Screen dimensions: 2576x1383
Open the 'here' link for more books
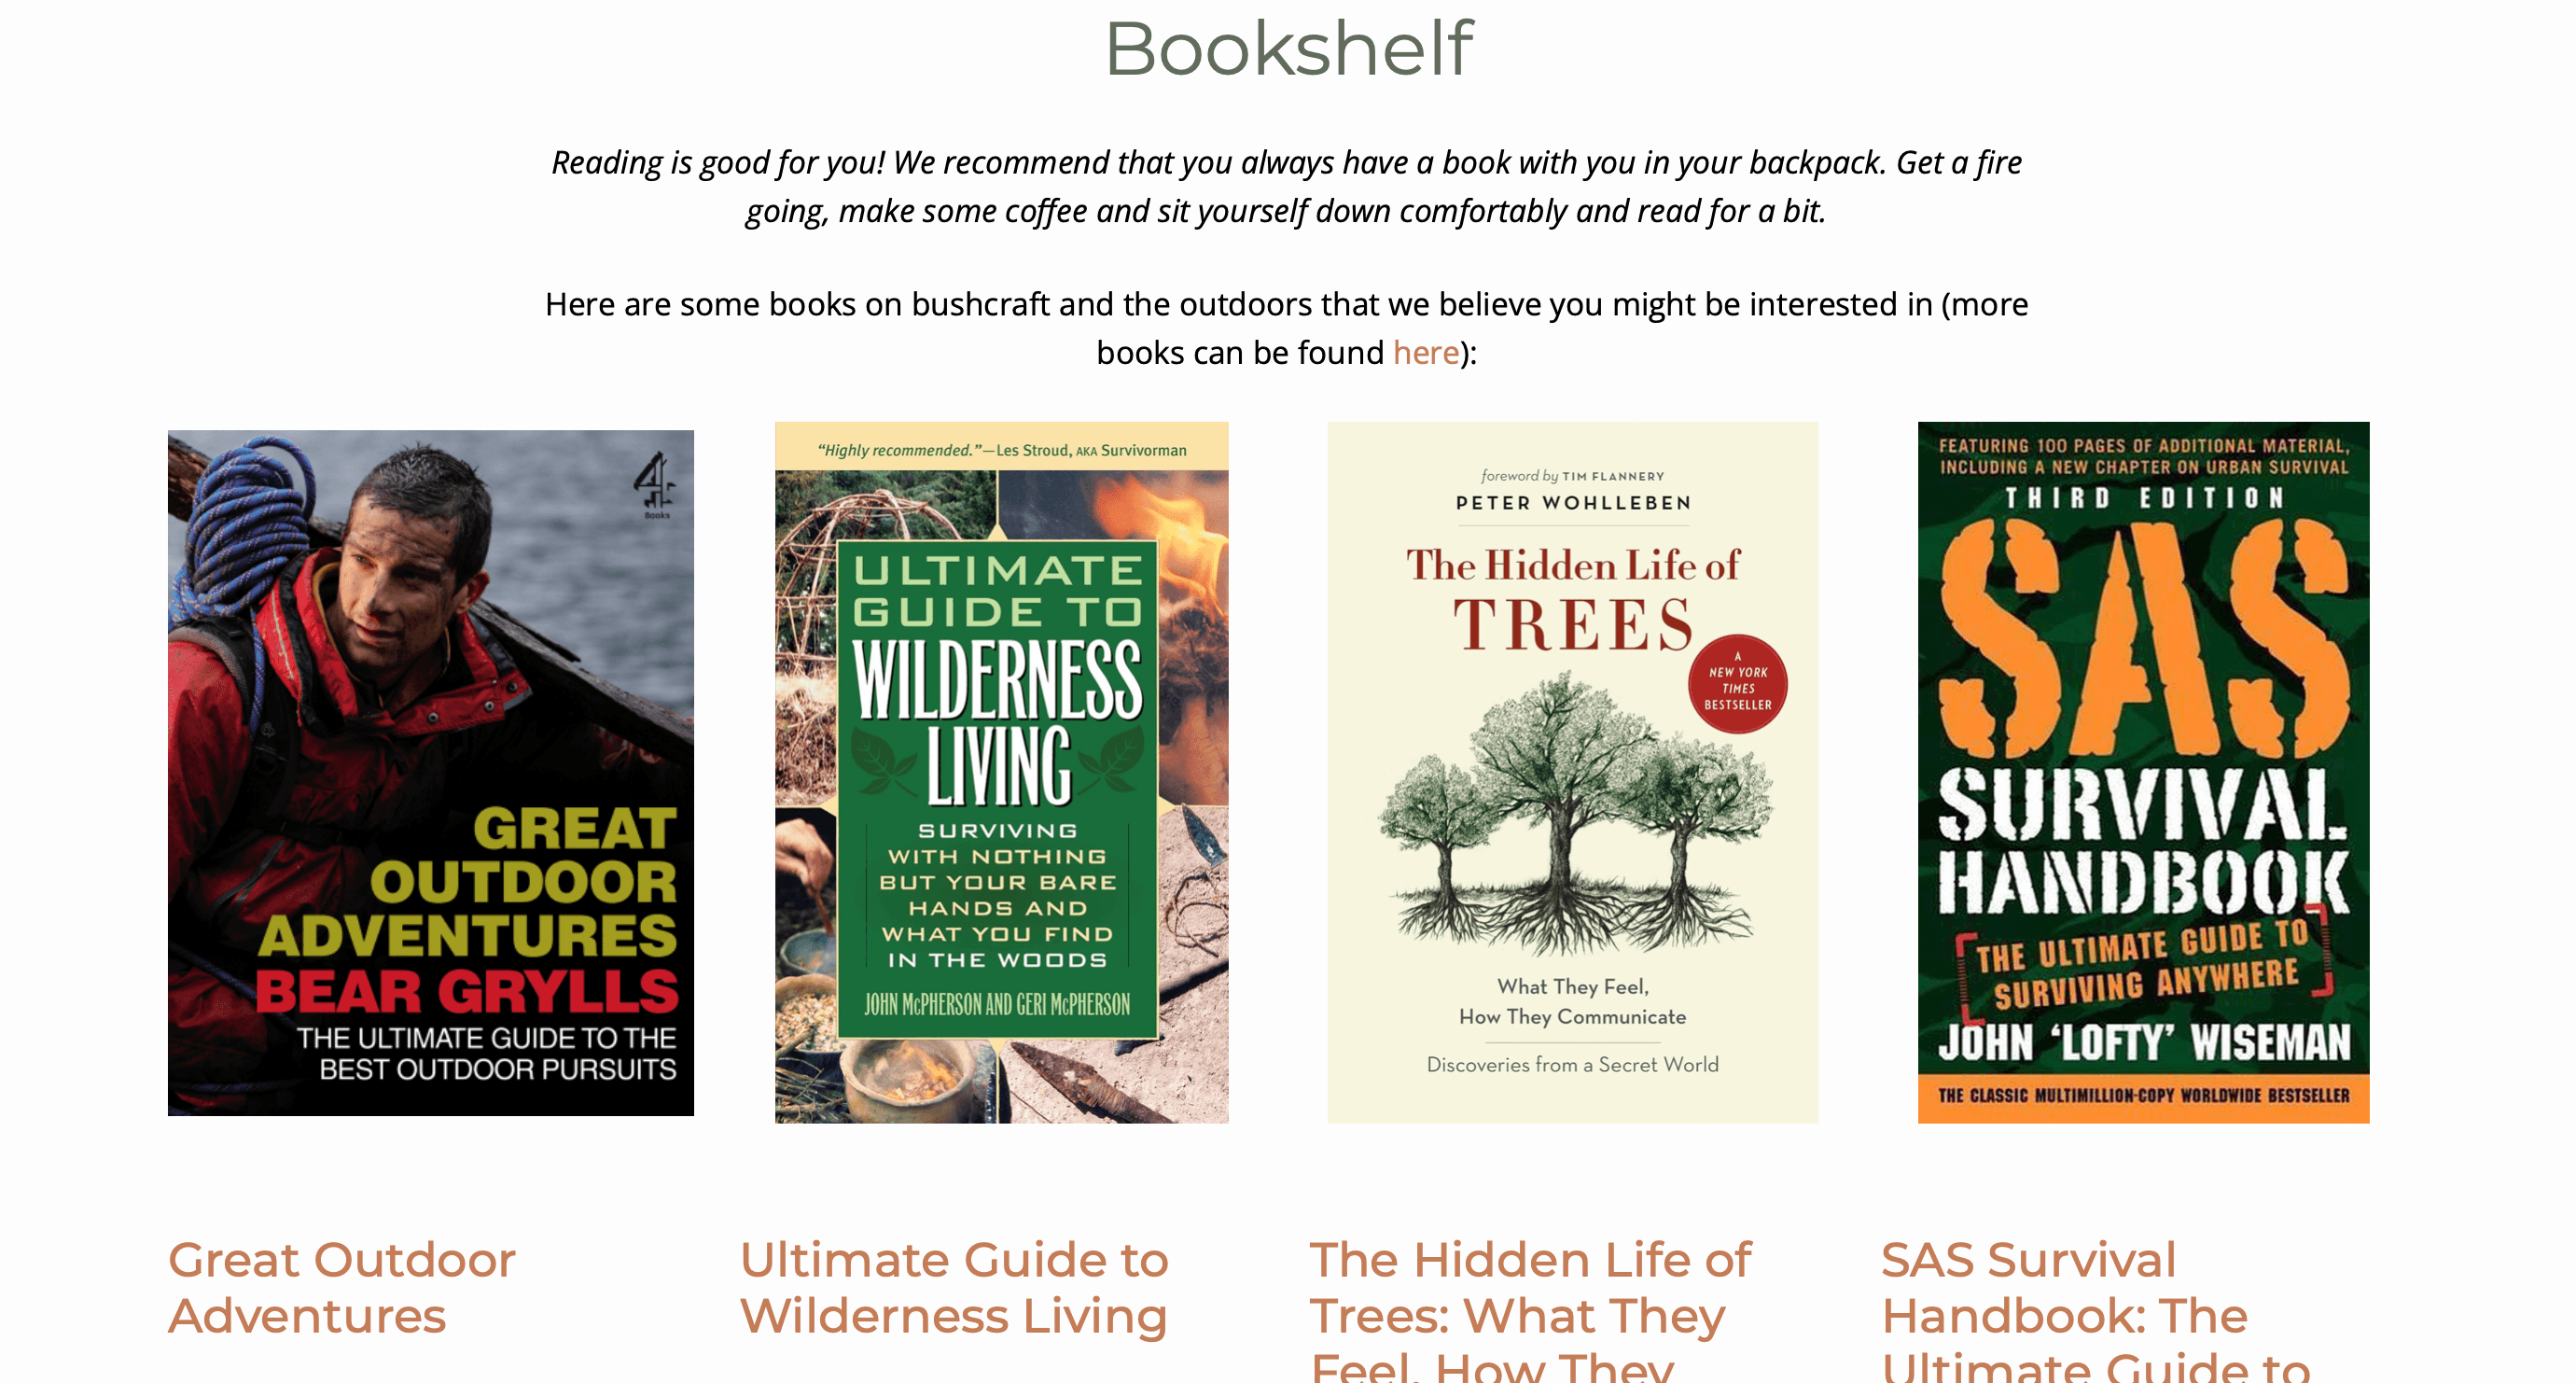pyautogui.click(x=1426, y=353)
